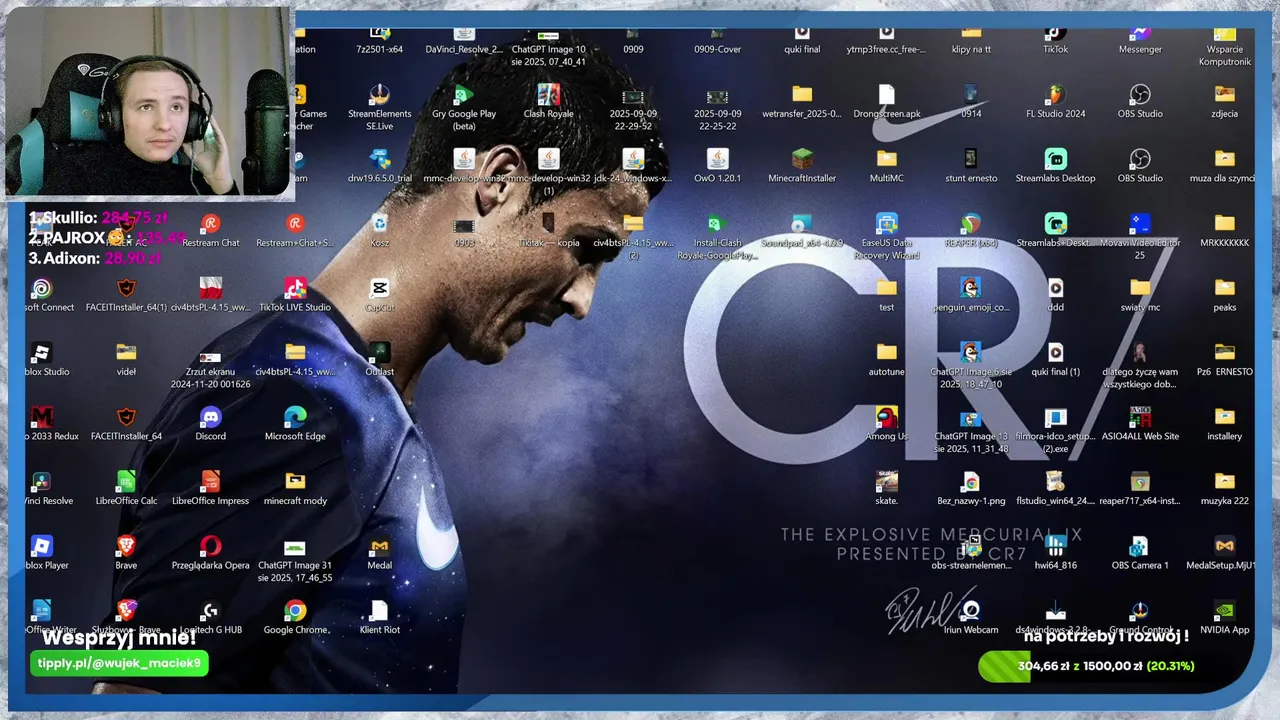This screenshot has height=720, width=1280.
Task: Select the Drongscreen.apk file
Action: 886,101
